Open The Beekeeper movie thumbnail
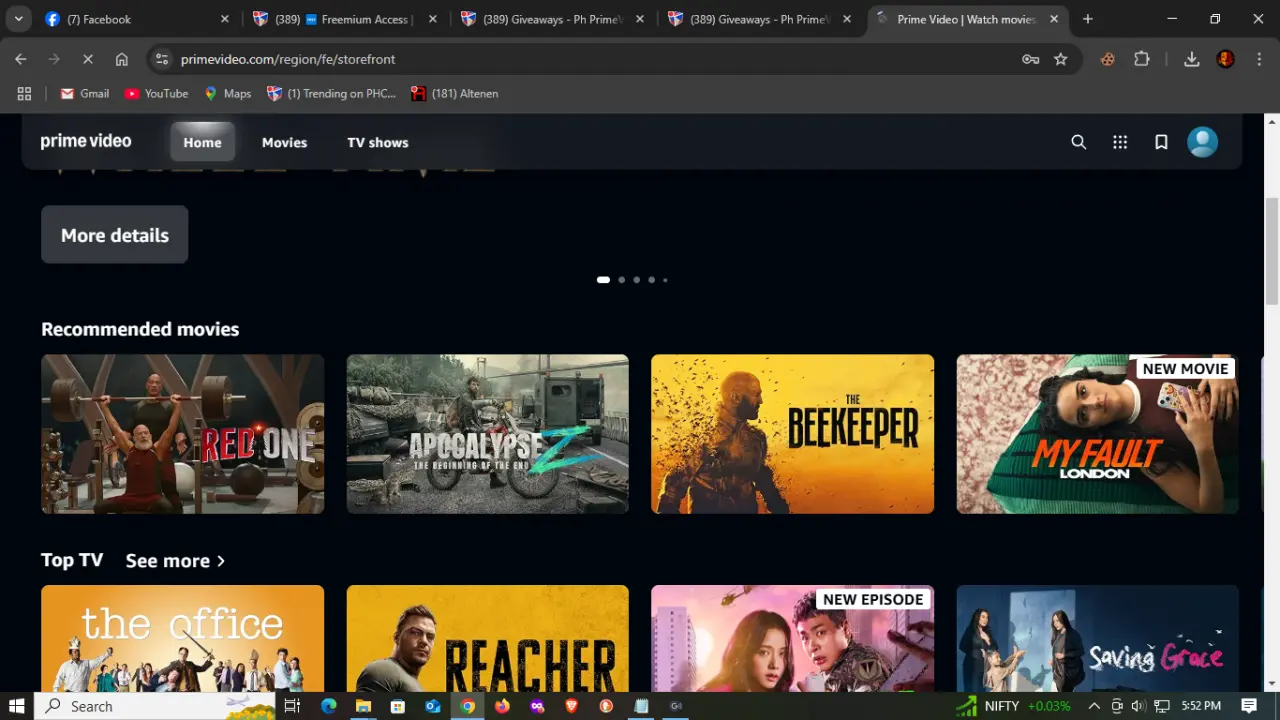This screenshot has width=1280, height=720. (x=792, y=434)
